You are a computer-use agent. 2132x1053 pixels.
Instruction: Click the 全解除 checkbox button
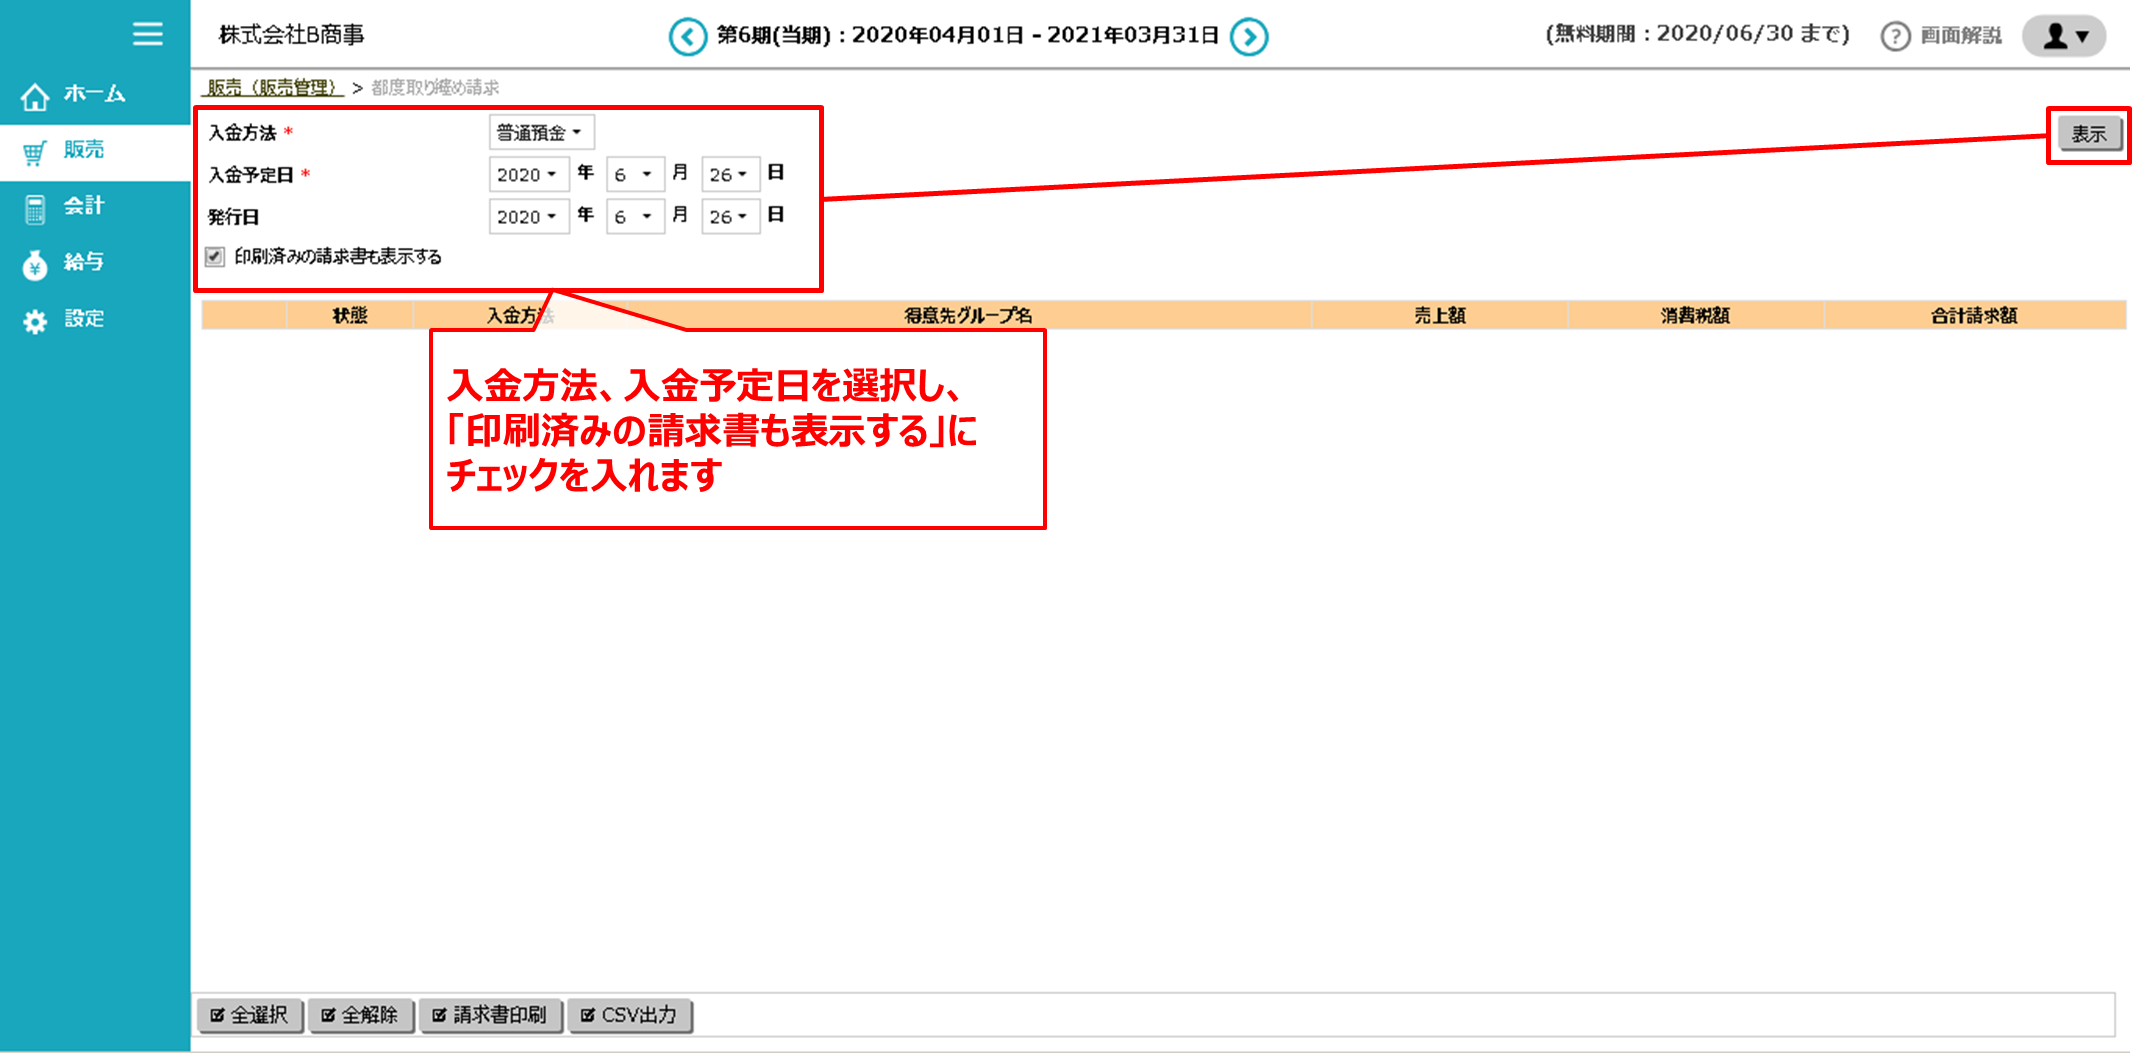[361, 1015]
